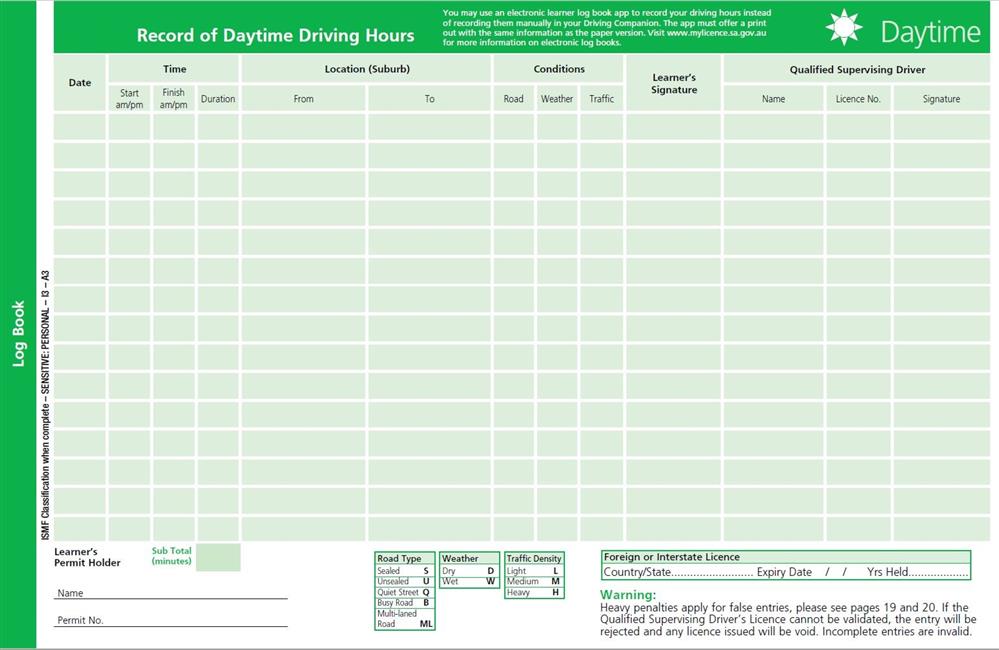Select Heavy in the Traffic Density legend
The image size is (999, 650).
pyautogui.click(x=533, y=592)
